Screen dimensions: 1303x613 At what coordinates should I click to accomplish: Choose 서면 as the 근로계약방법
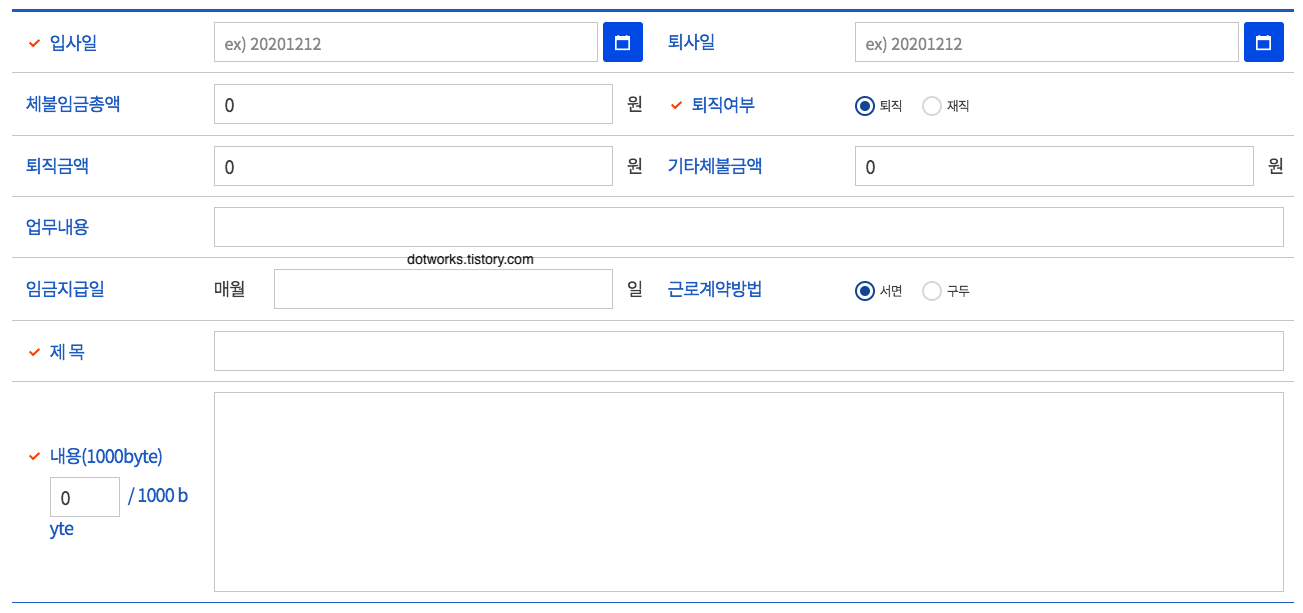[865, 290]
